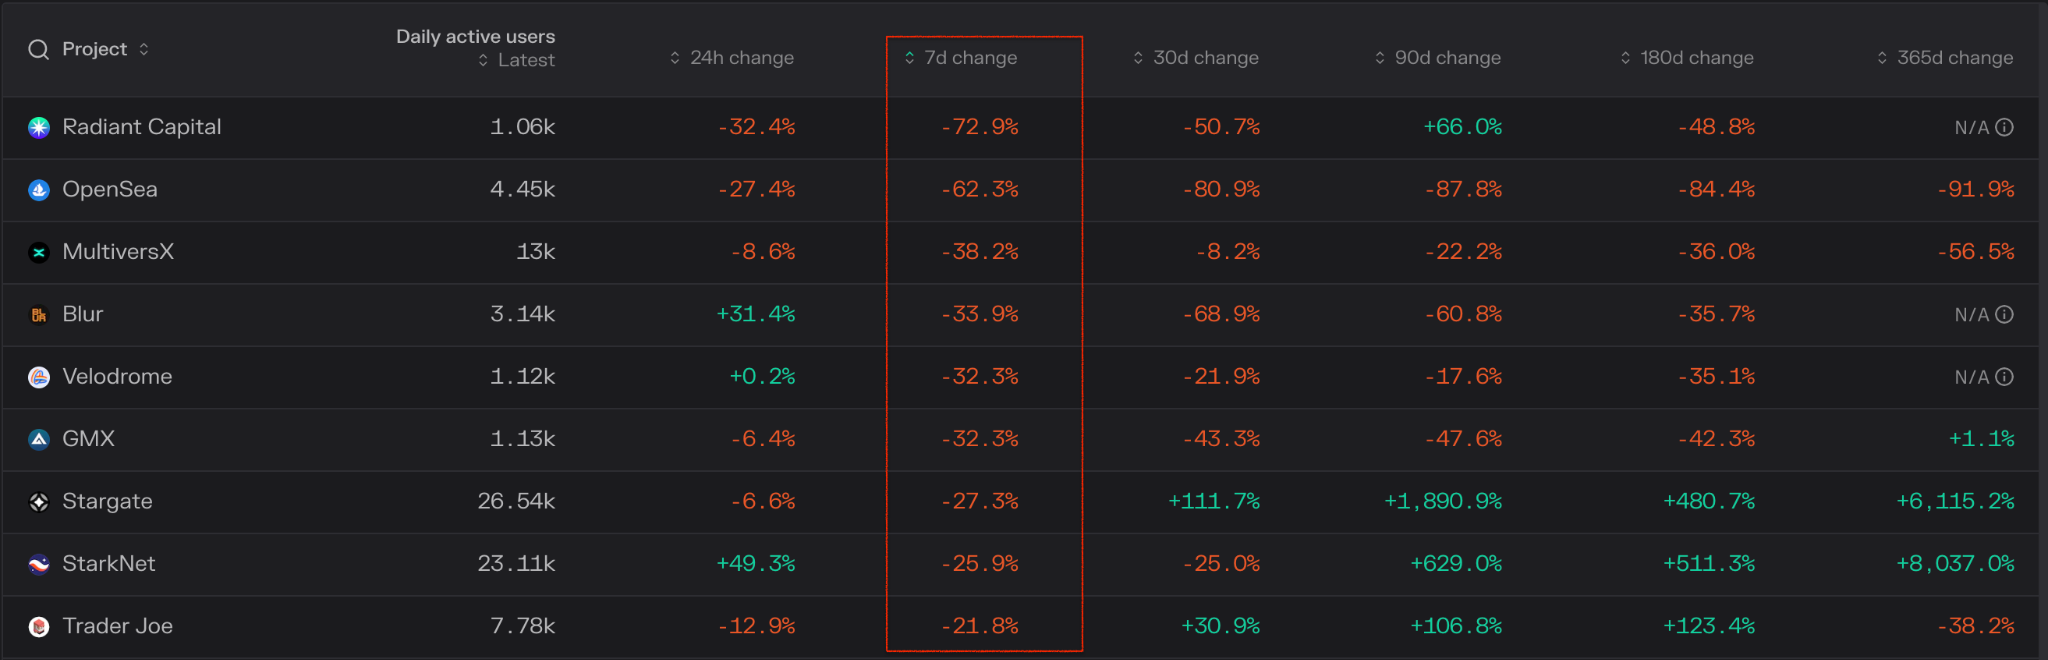Sort by 7d change column
2048x660 pixels.
pos(961,58)
